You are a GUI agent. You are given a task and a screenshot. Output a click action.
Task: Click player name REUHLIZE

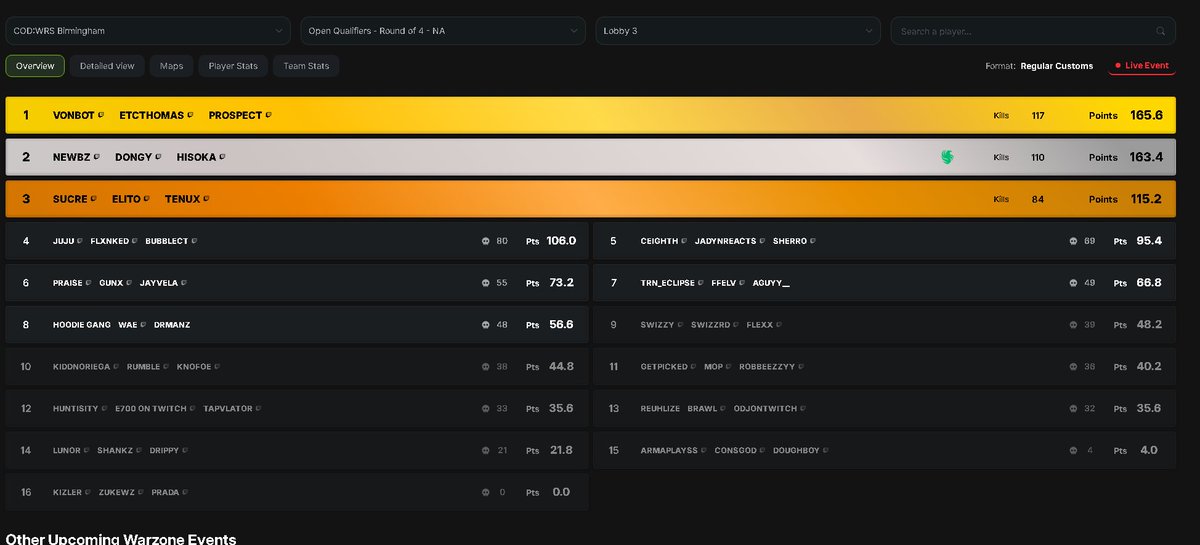tap(660, 409)
